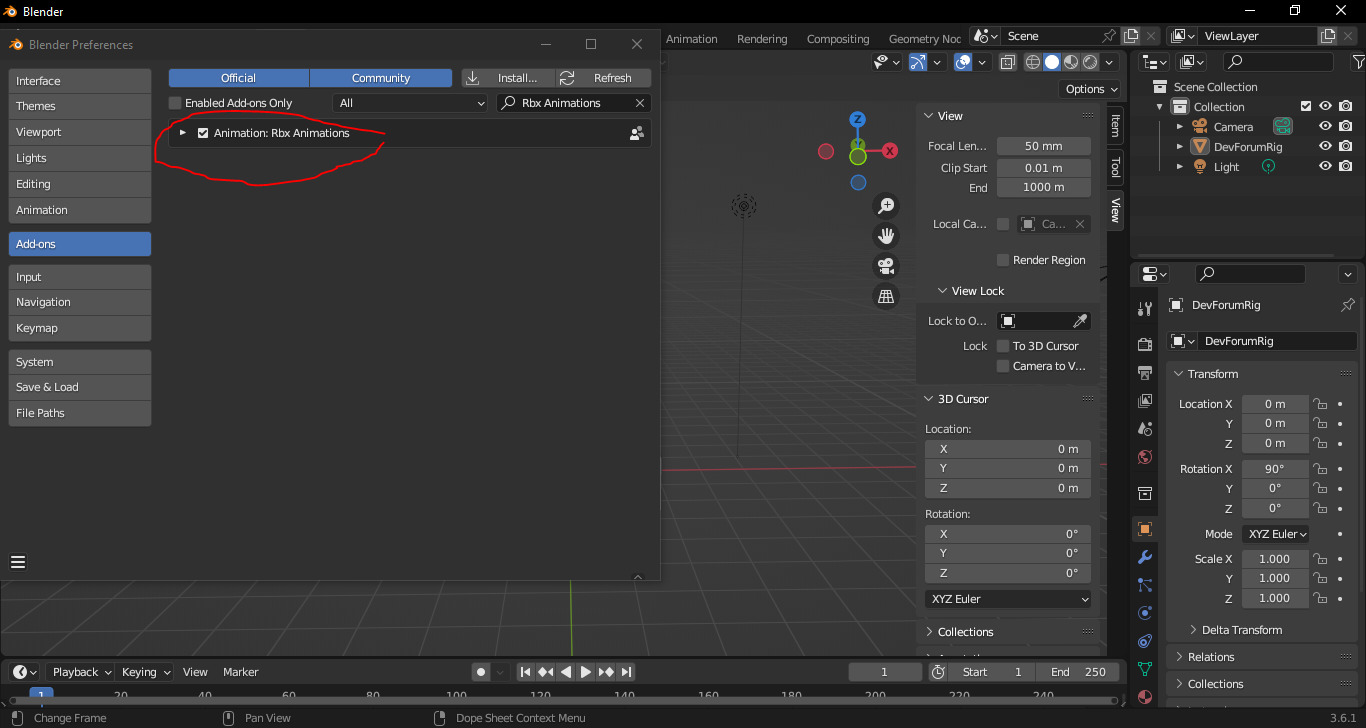This screenshot has height=728, width=1366.
Task: Open the add-ons category filter dropdown
Action: [410, 102]
